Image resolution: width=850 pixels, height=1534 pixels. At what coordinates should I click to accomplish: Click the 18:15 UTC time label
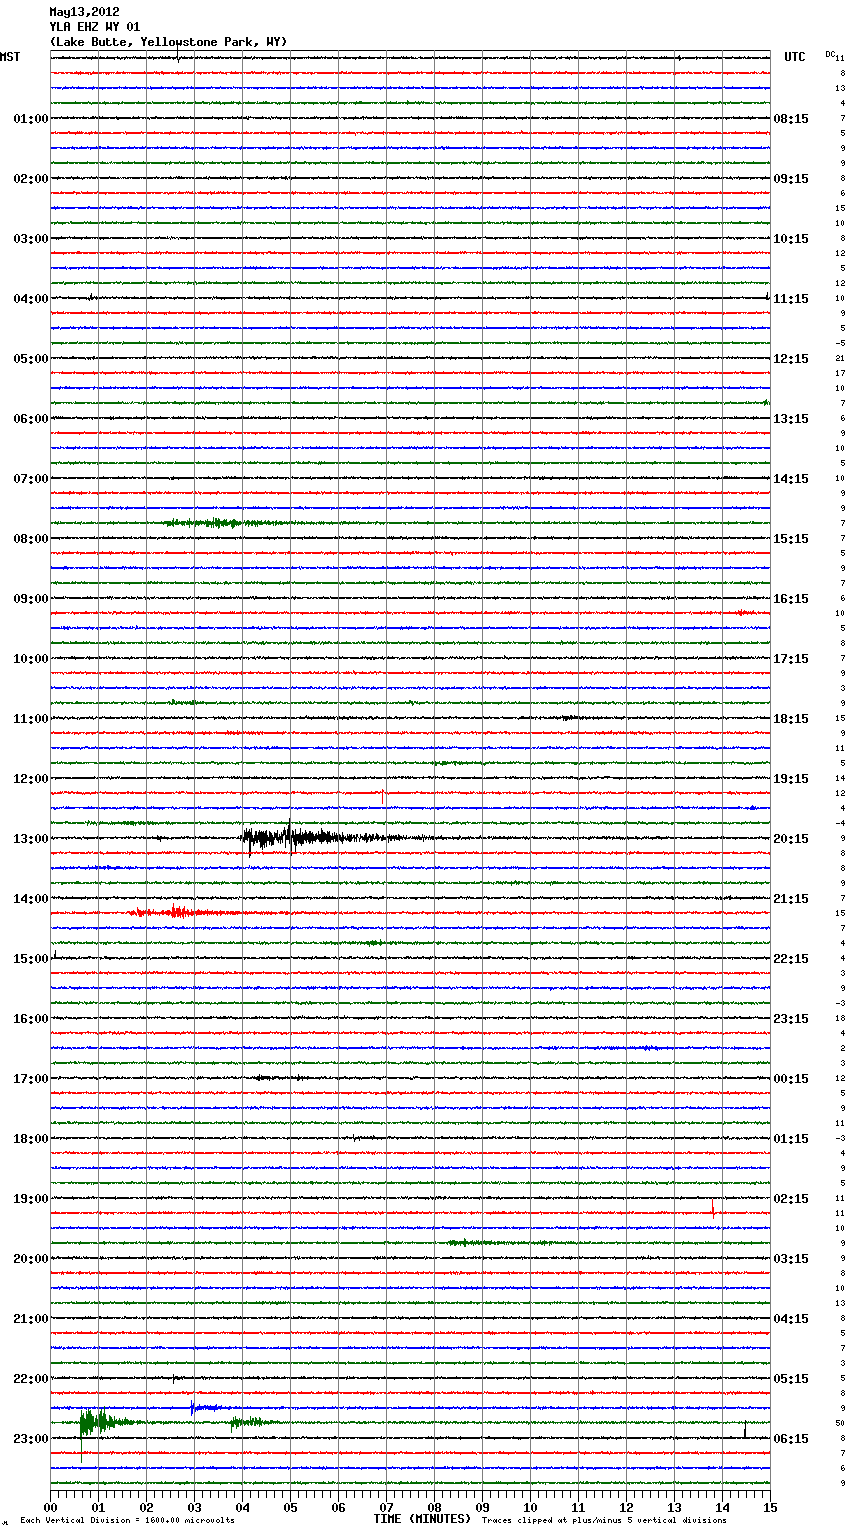click(791, 719)
